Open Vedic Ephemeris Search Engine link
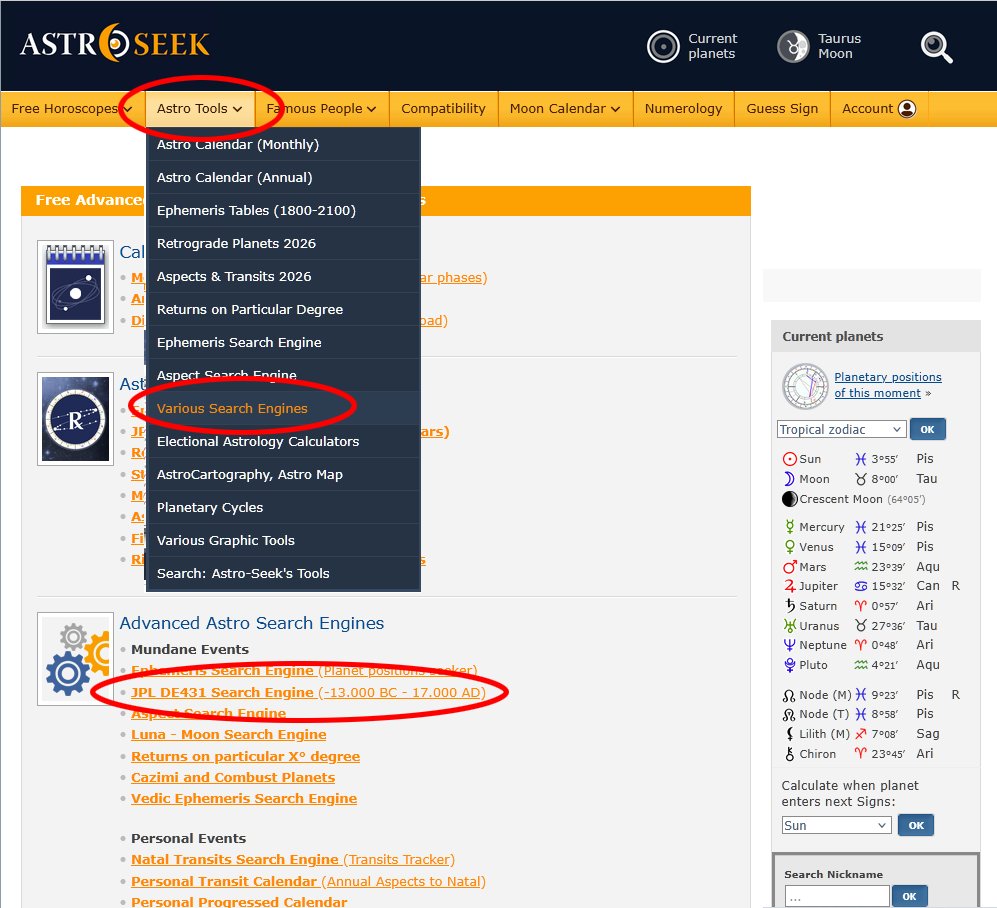The image size is (997, 908). coord(244,798)
